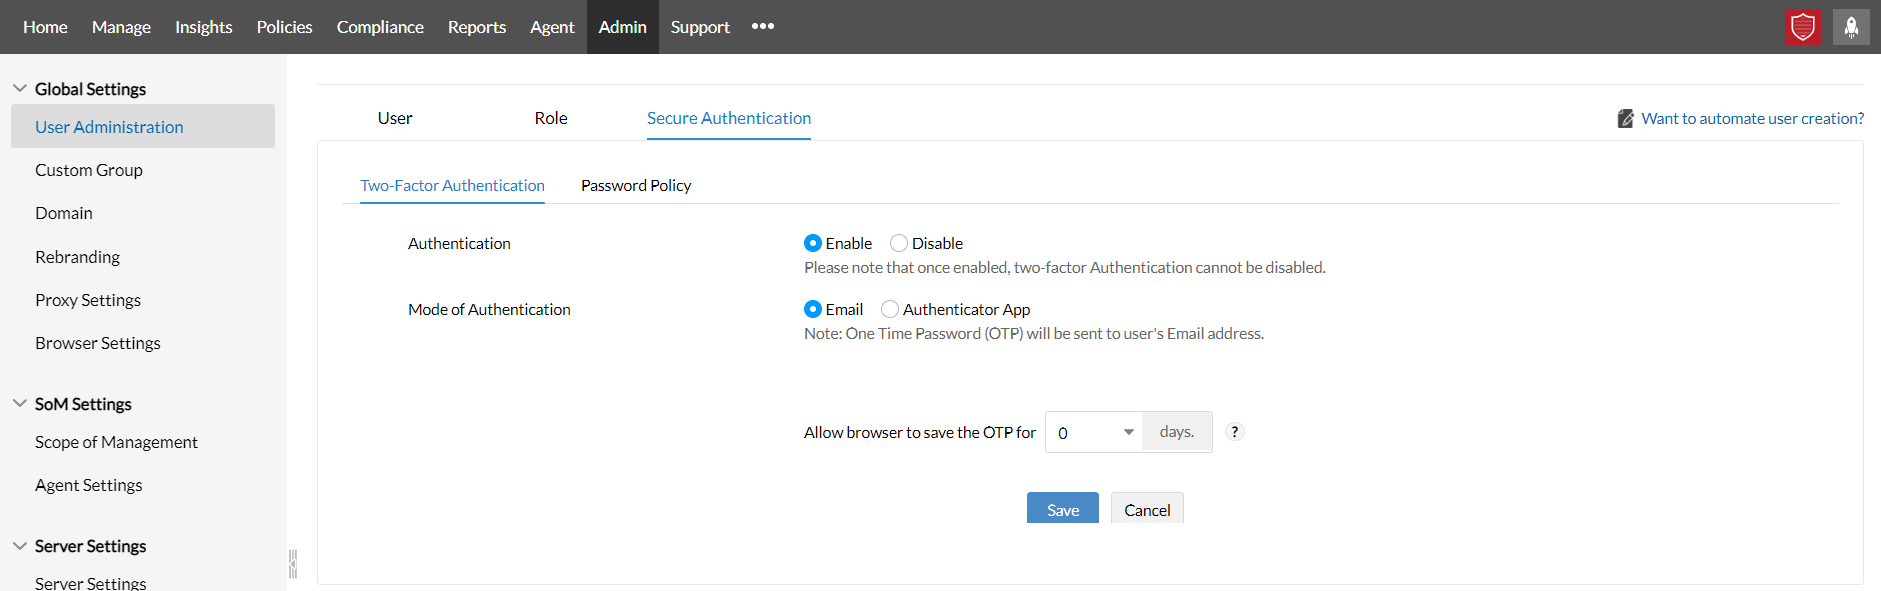Click the automate user creation note icon
Image resolution: width=1881 pixels, height=591 pixels.
[x=1625, y=118]
